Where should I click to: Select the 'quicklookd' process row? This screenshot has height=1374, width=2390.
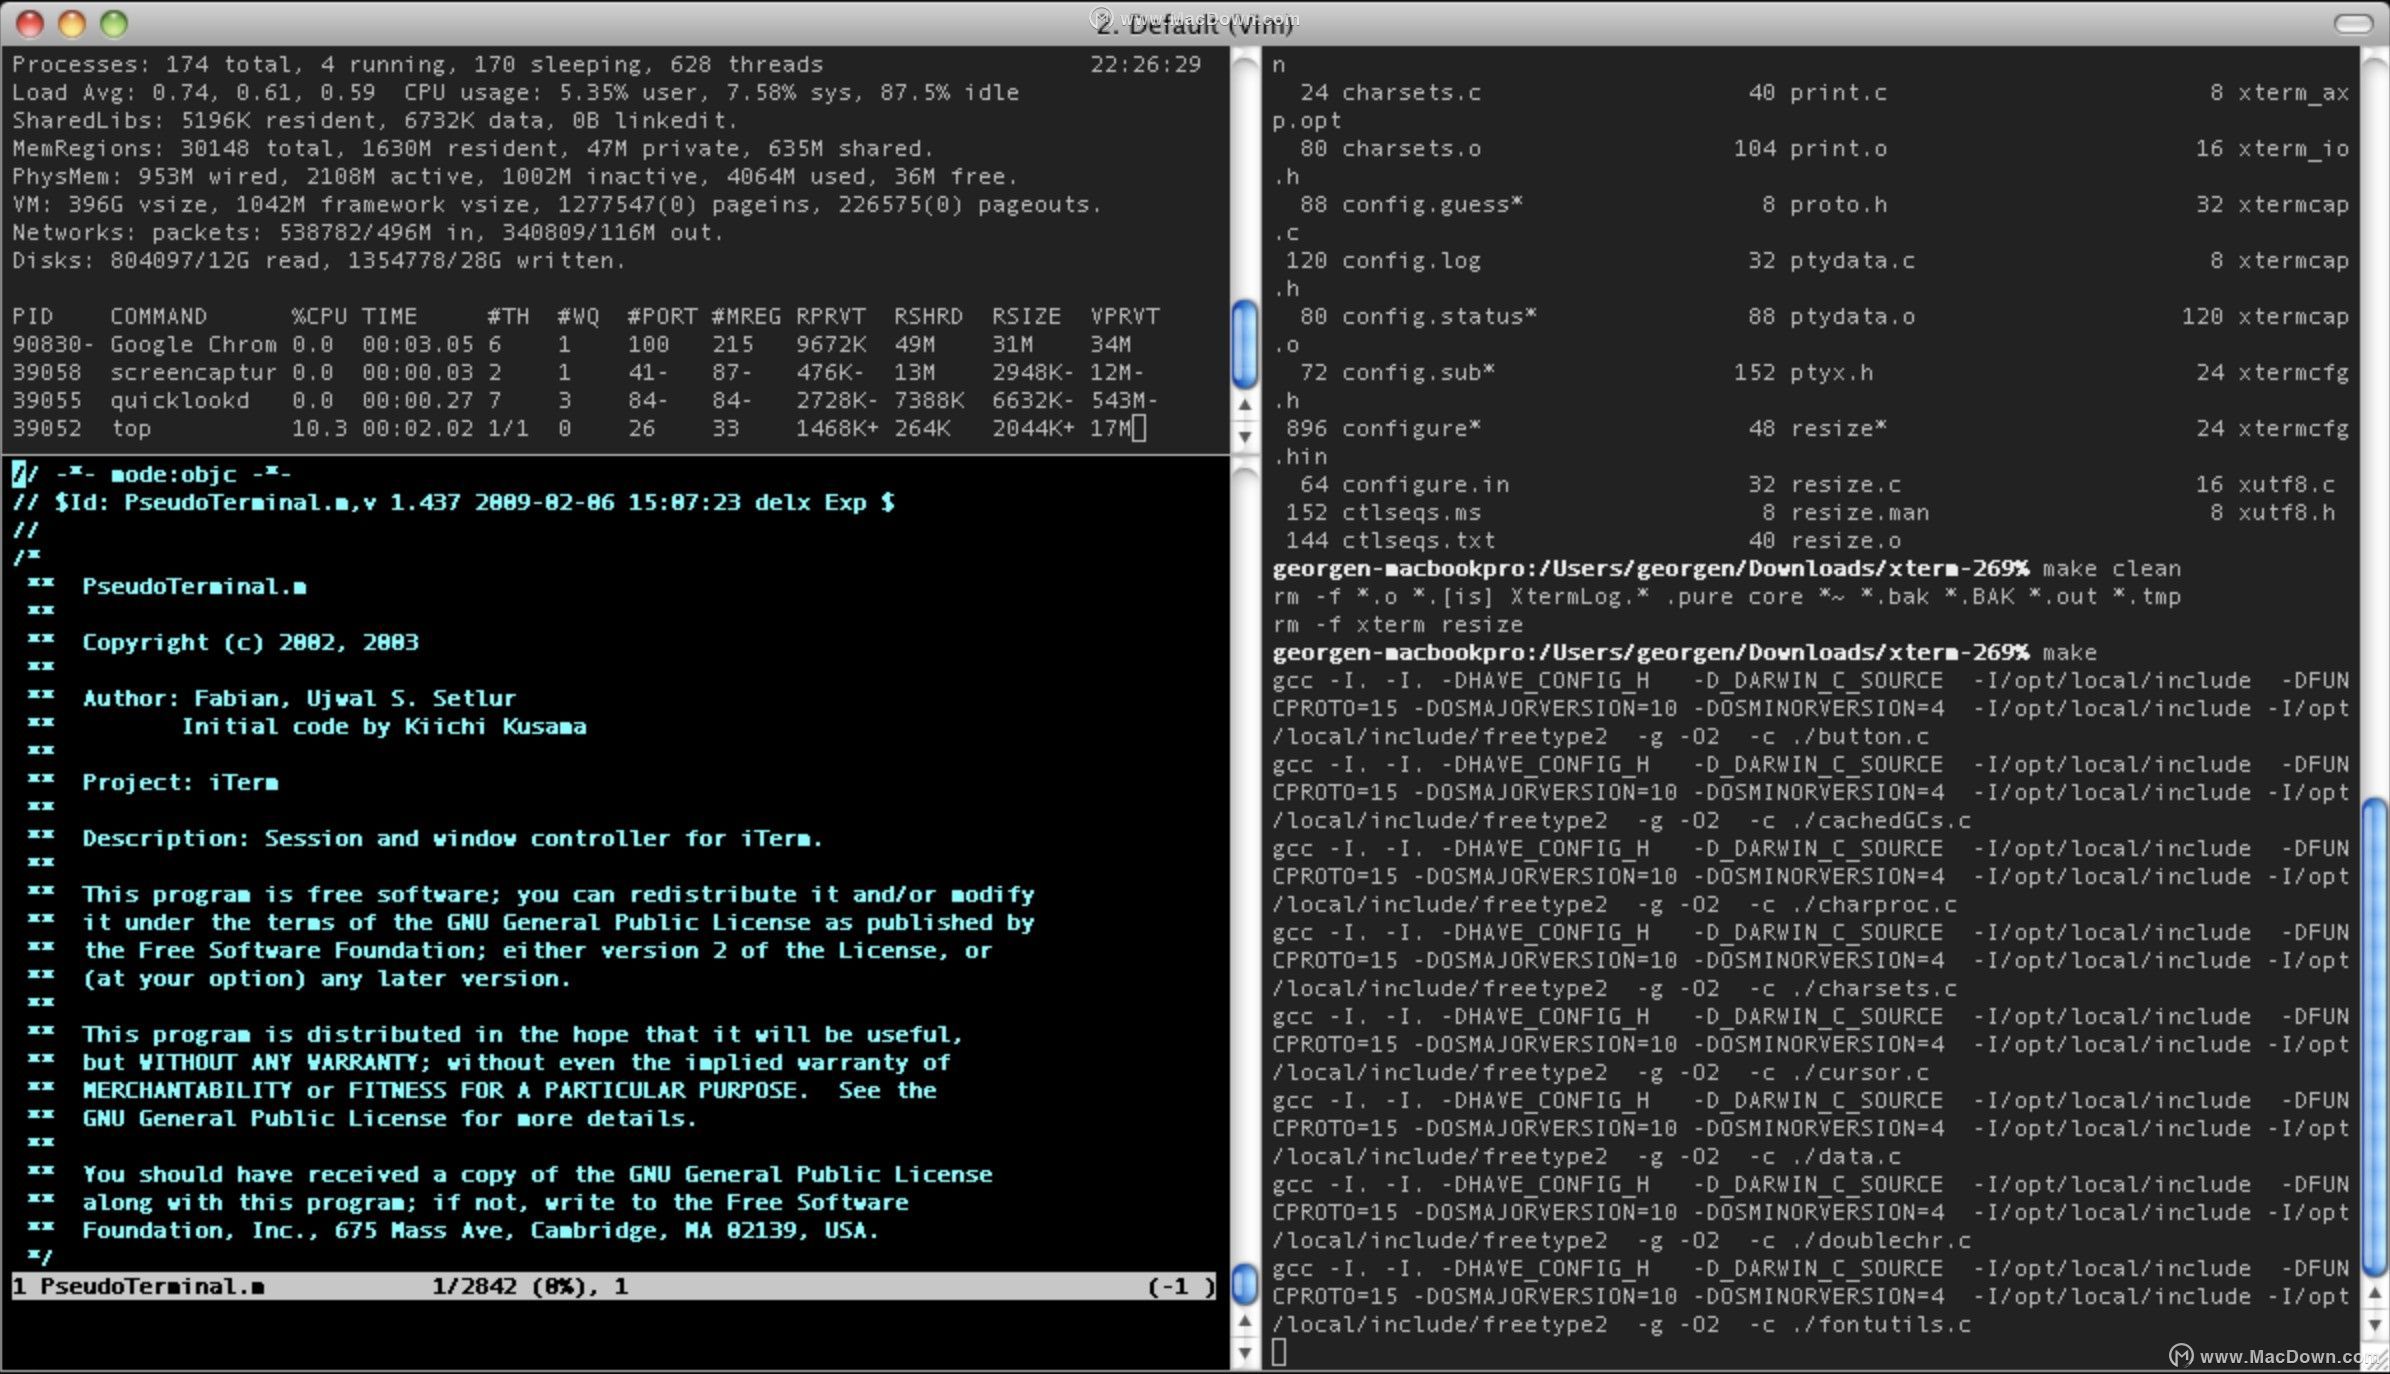pos(585,400)
